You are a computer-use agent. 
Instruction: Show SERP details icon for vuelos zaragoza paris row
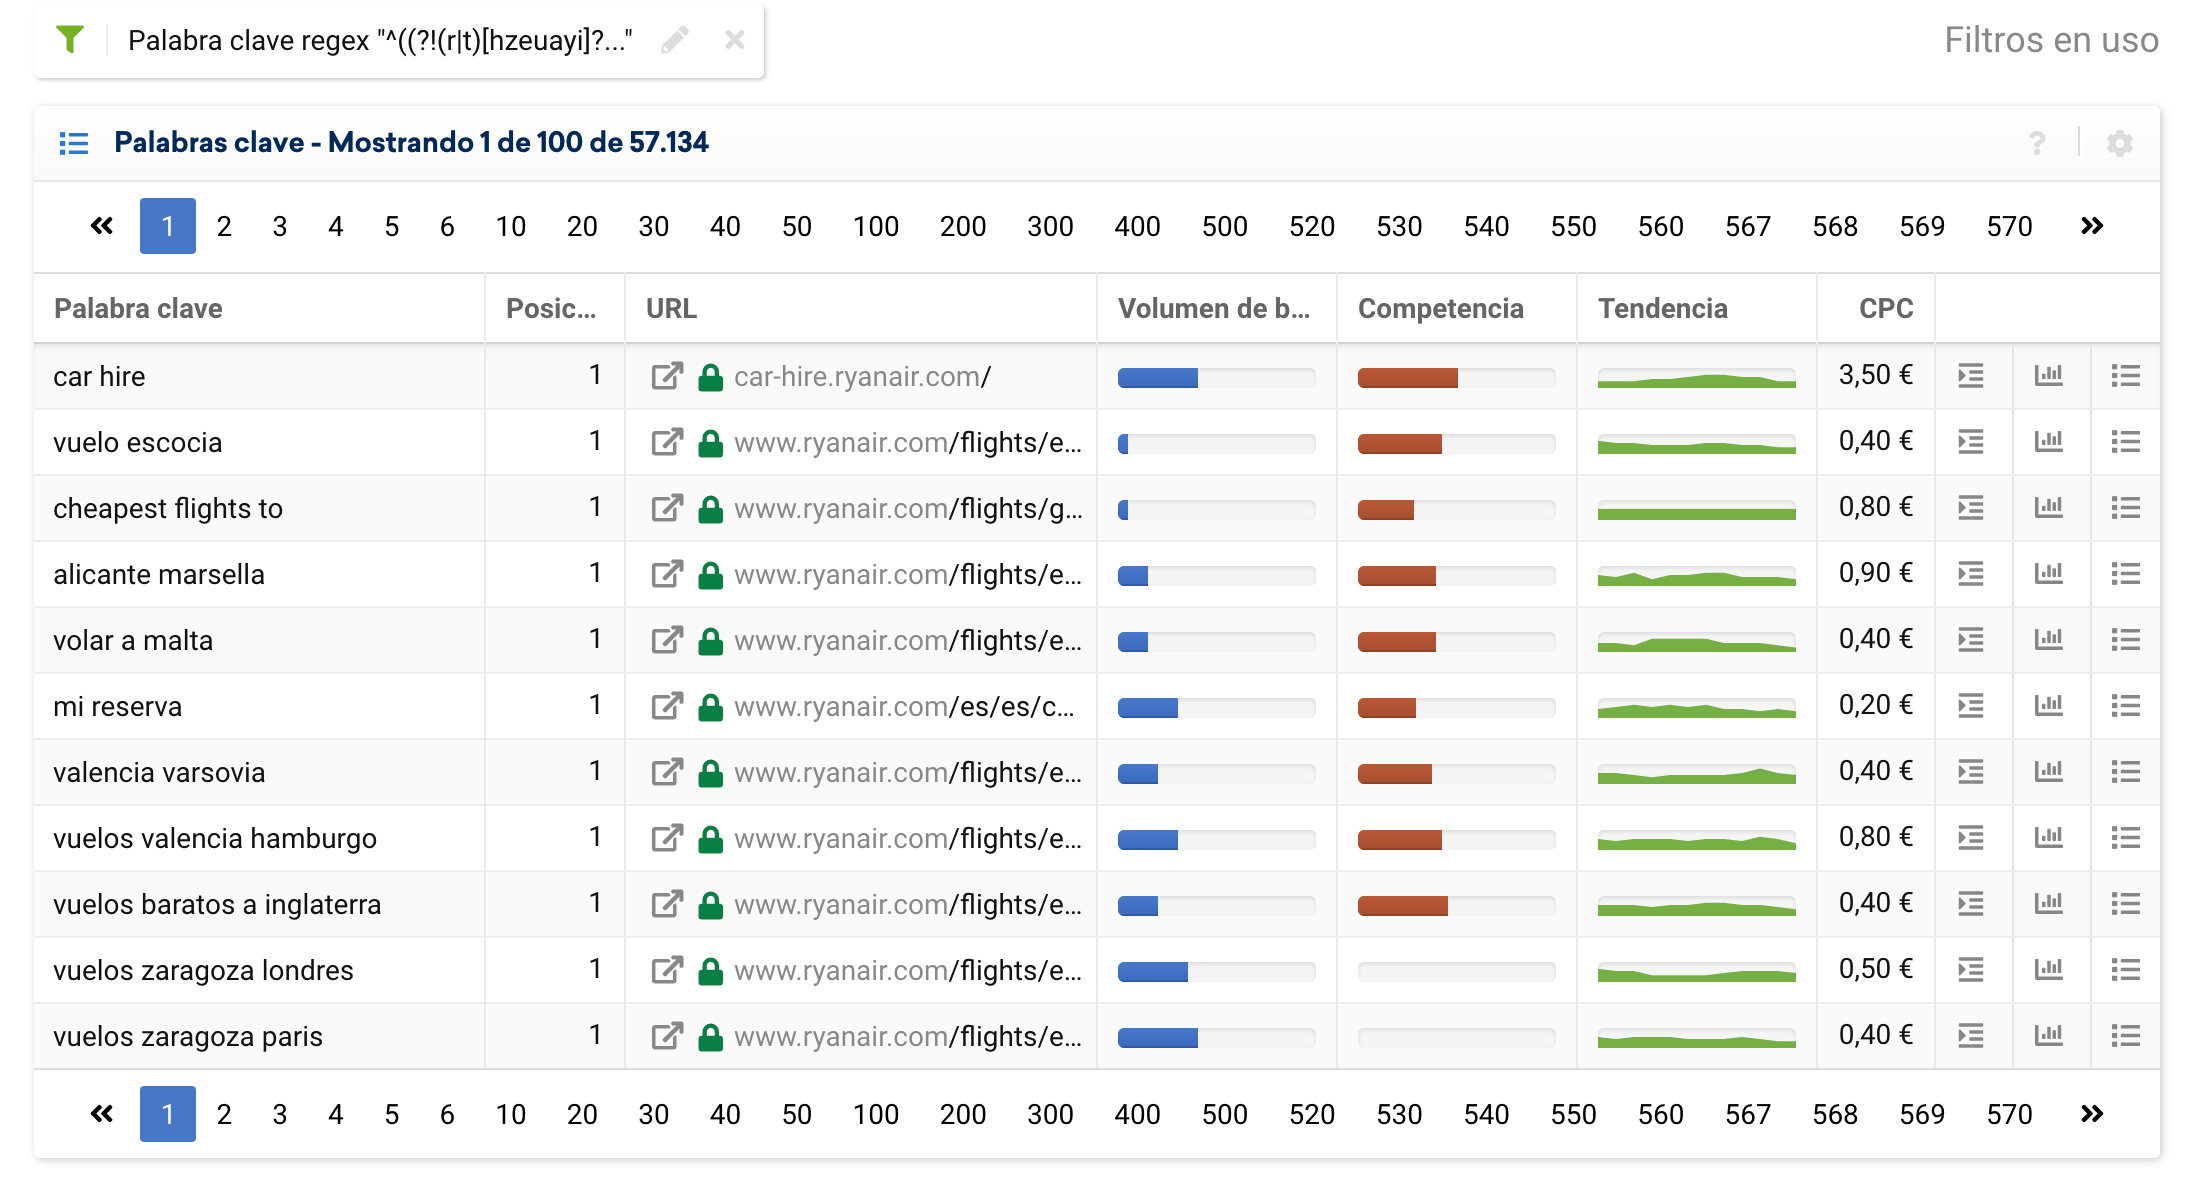tap(1971, 1036)
